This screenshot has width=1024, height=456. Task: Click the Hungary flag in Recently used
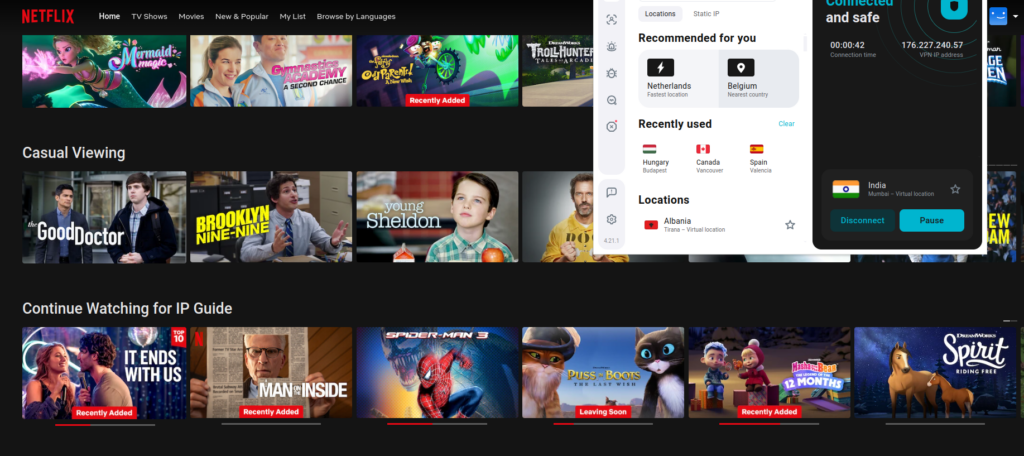pyautogui.click(x=649, y=149)
